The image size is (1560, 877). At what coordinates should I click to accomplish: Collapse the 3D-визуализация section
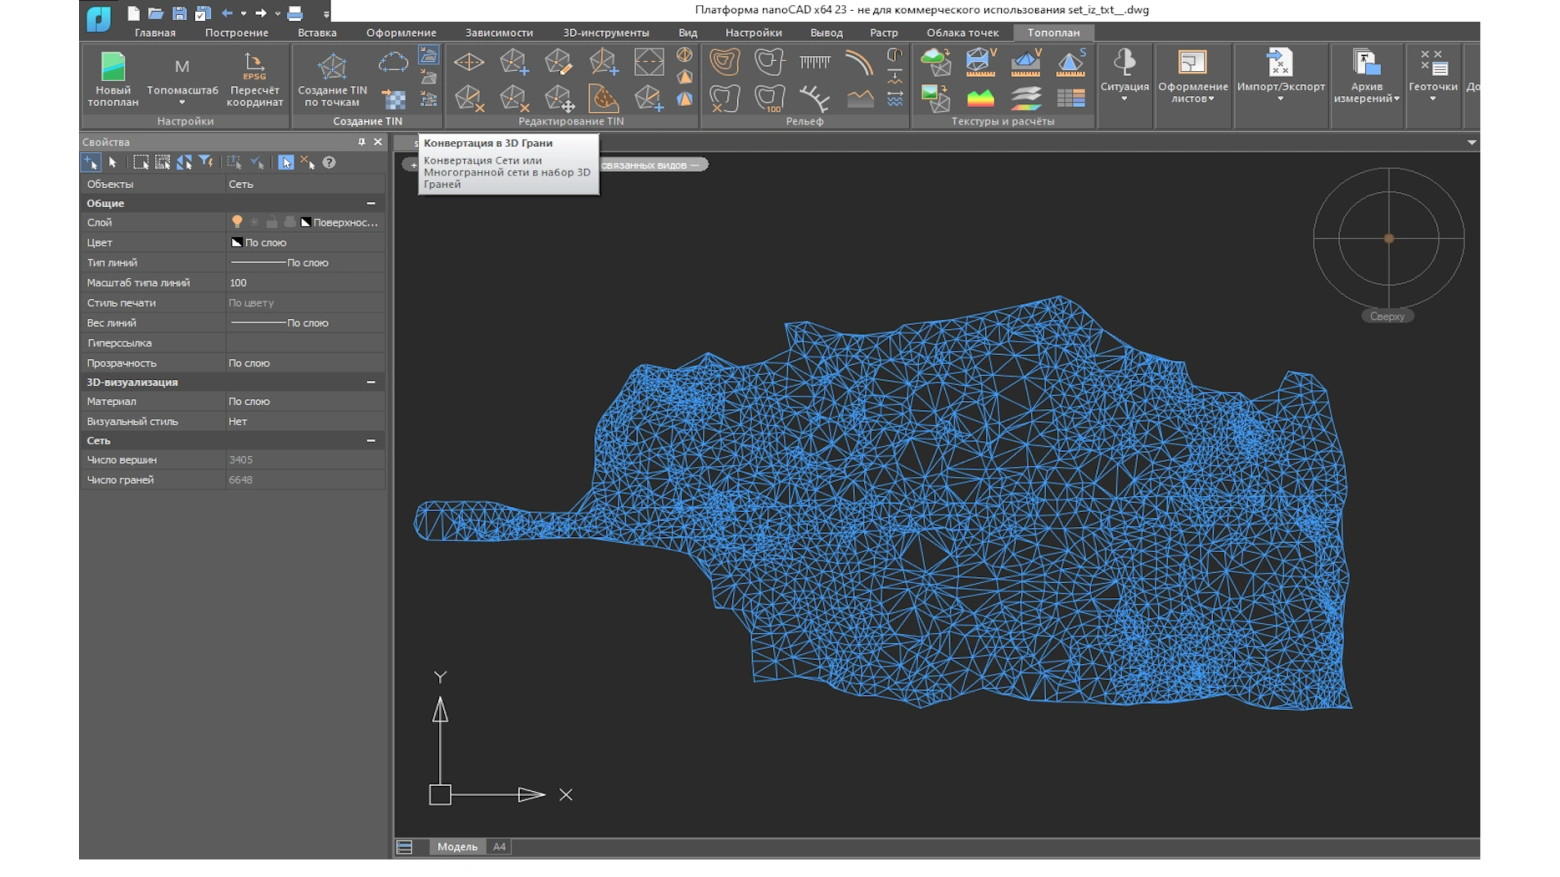point(371,382)
